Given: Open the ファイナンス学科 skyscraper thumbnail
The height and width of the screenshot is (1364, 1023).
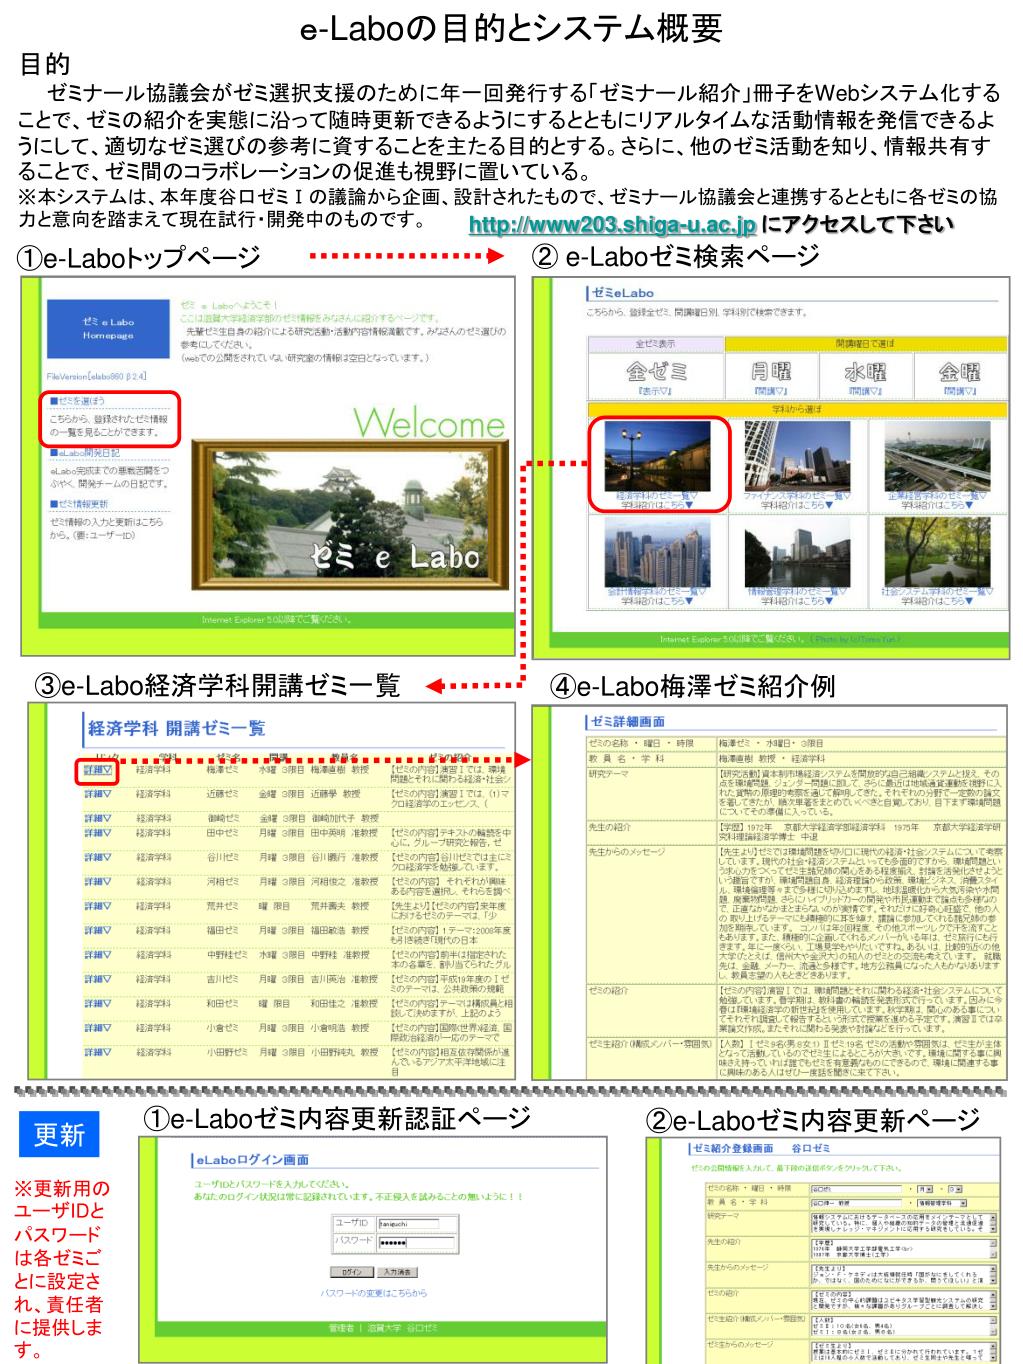Looking at the screenshot, I should [x=796, y=456].
